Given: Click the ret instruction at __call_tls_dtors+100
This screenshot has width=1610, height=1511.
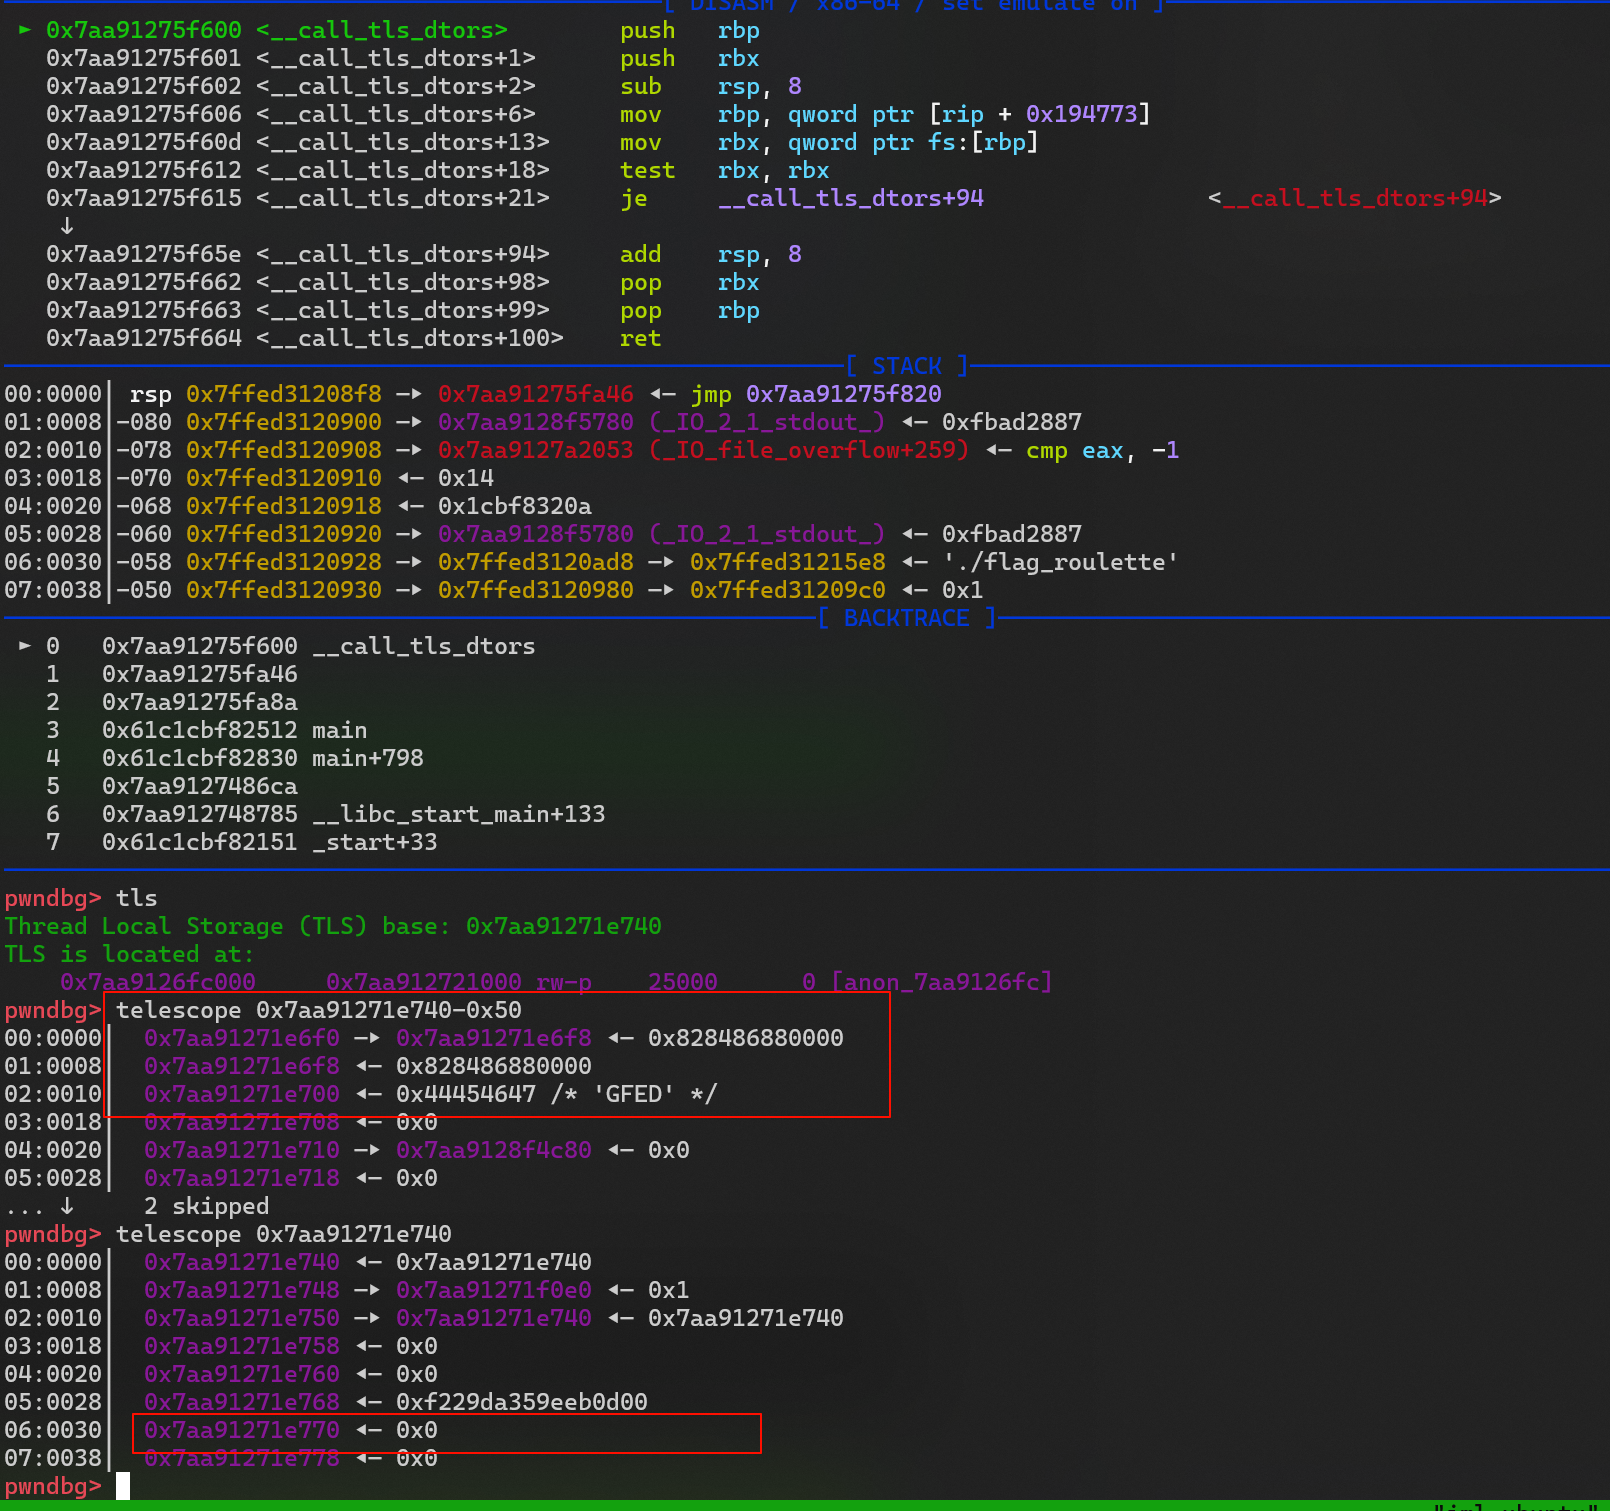Looking at the screenshot, I should pyautogui.click(x=640, y=339).
